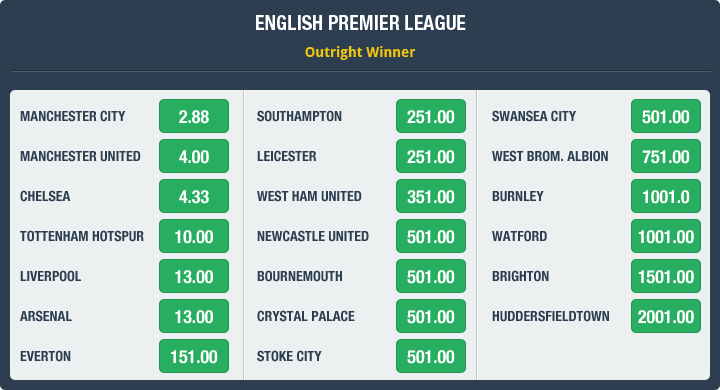Select West Brom. Albion odds 751.00
Screen dimensions: 720x390
click(x=666, y=156)
